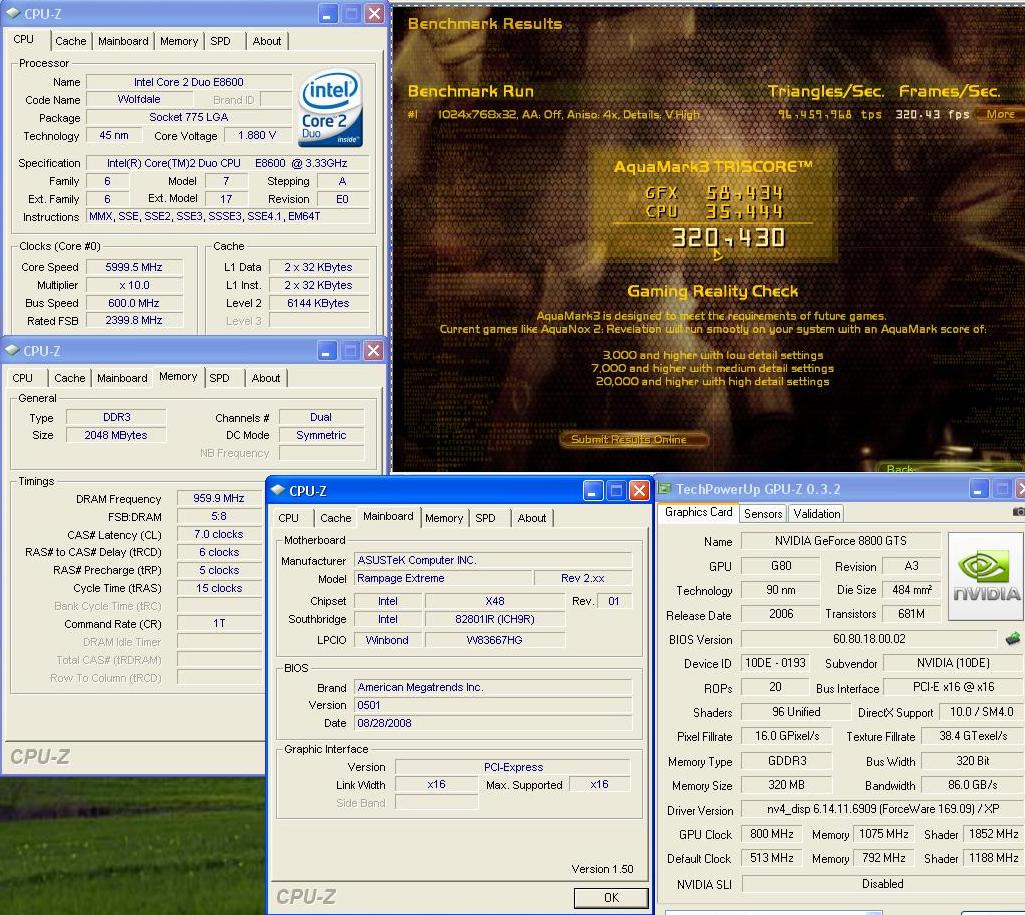Minimize the GPU-Z window
1025x915 pixels.
(x=979, y=489)
